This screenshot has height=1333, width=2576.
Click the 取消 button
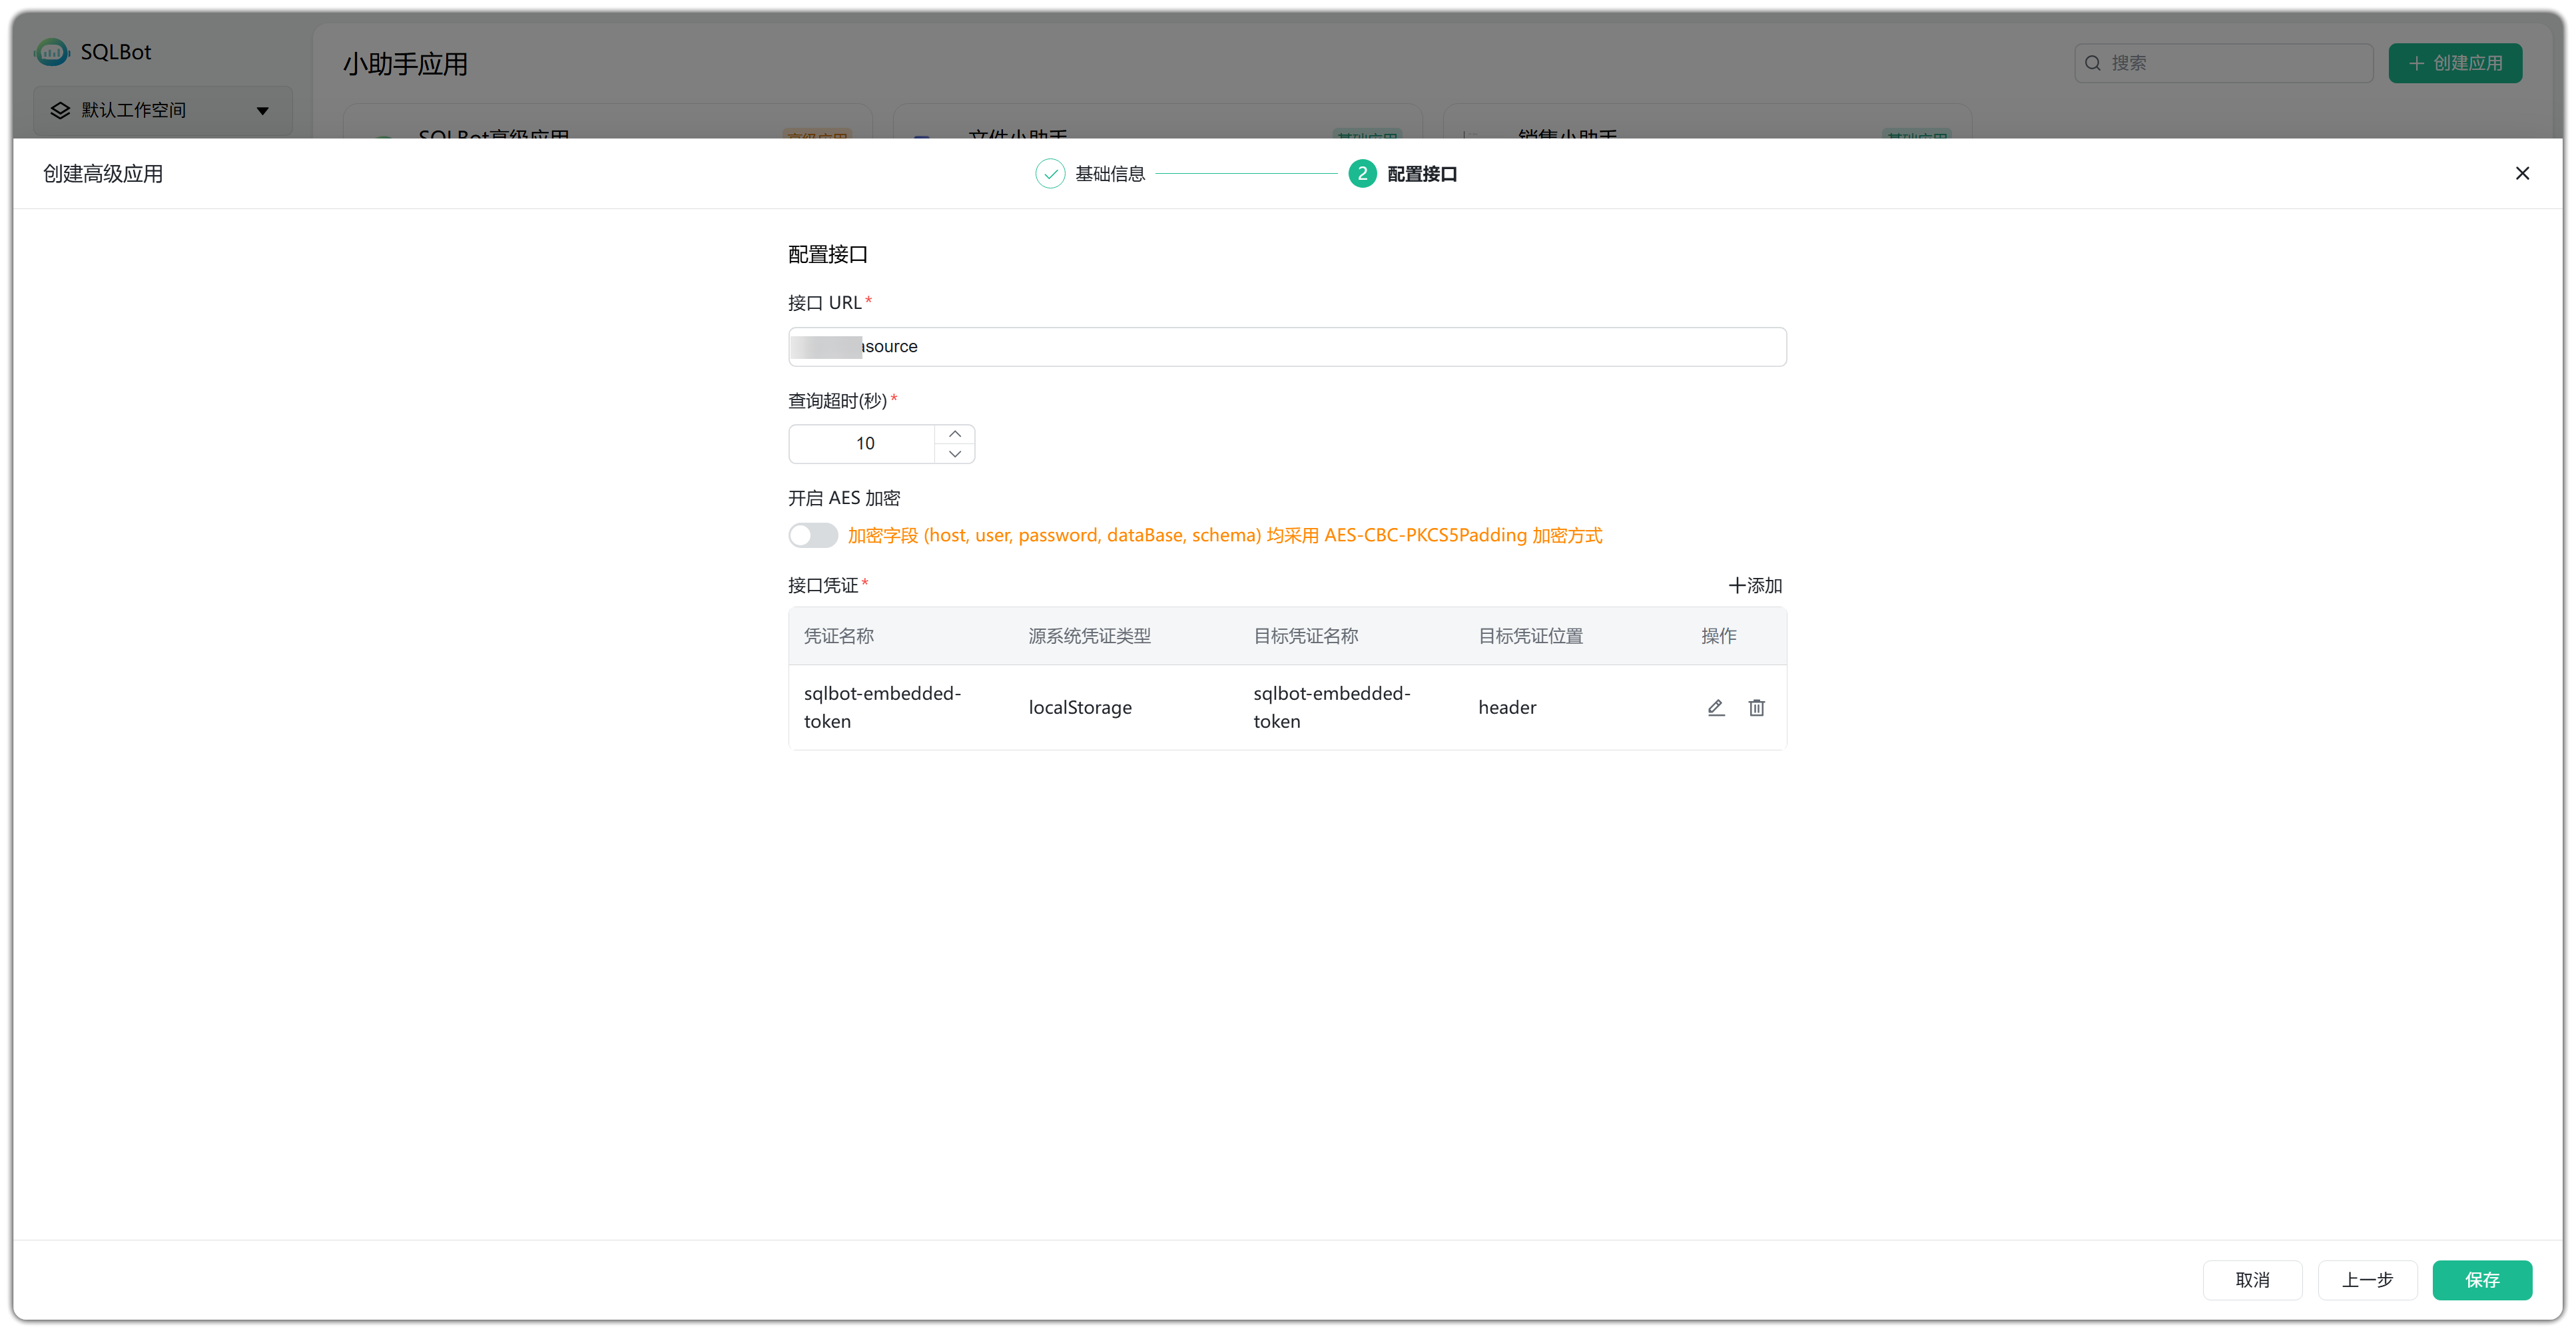[x=2252, y=1279]
